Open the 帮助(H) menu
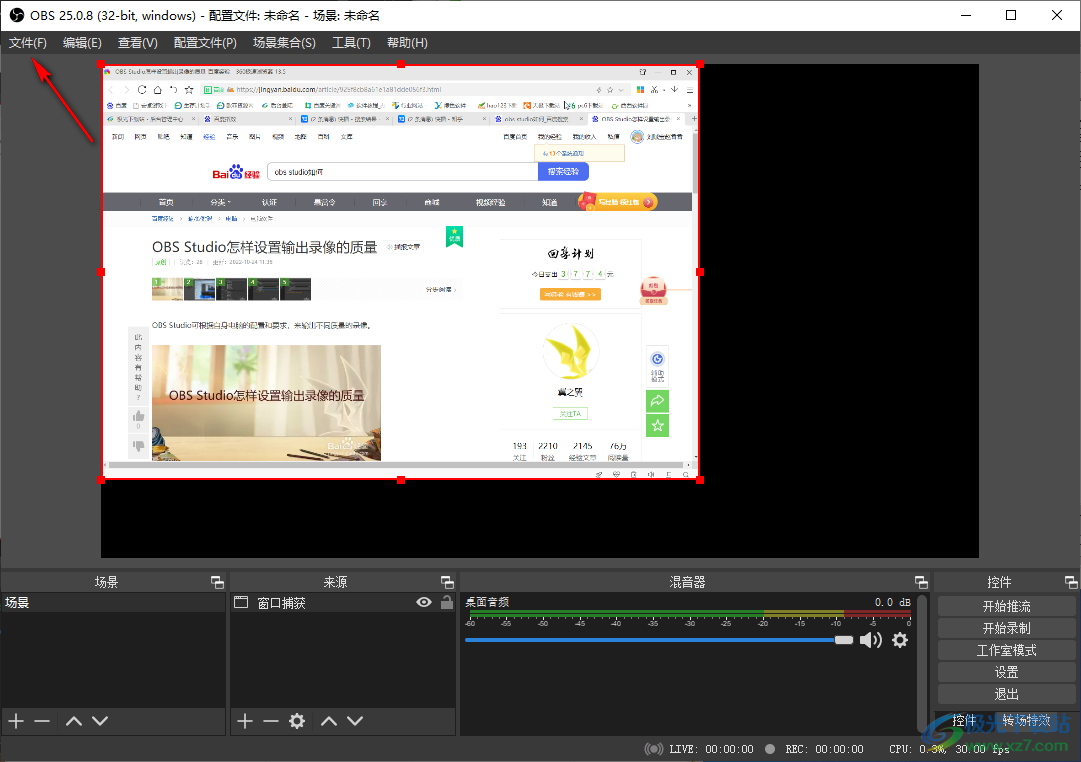The width and height of the screenshot is (1081, 762). pyautogui.click(x=407, y=43)
